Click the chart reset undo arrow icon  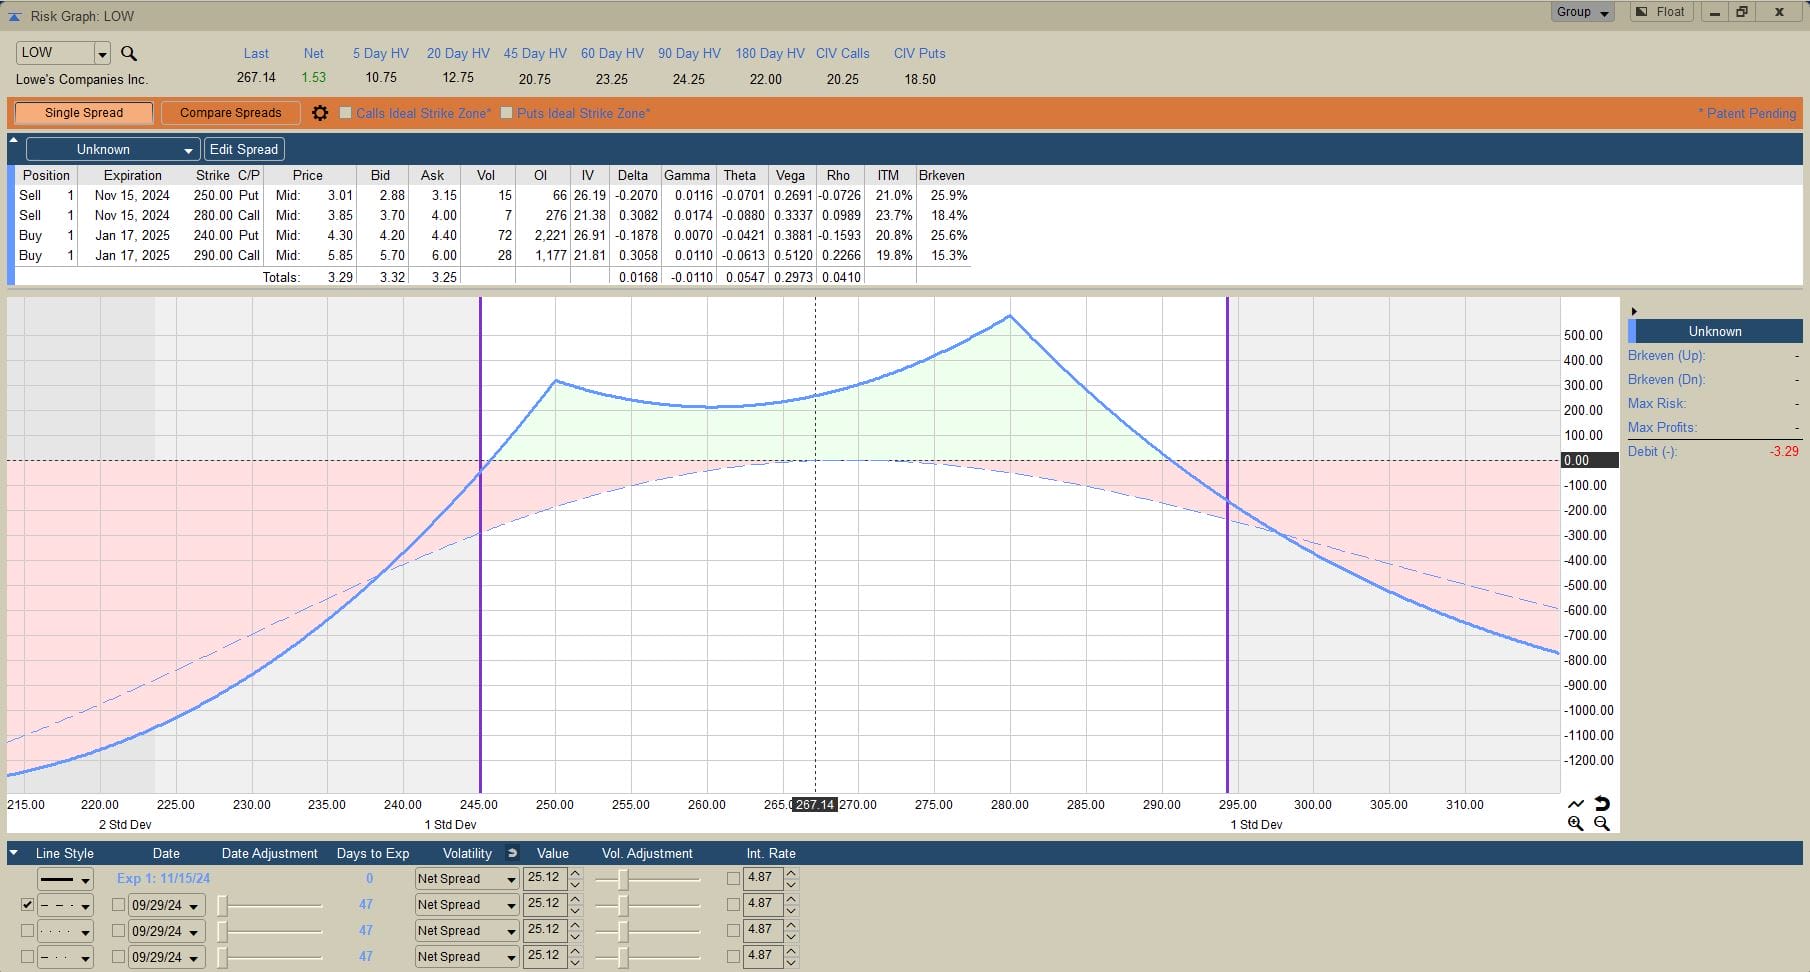(x=1601, y=803)
